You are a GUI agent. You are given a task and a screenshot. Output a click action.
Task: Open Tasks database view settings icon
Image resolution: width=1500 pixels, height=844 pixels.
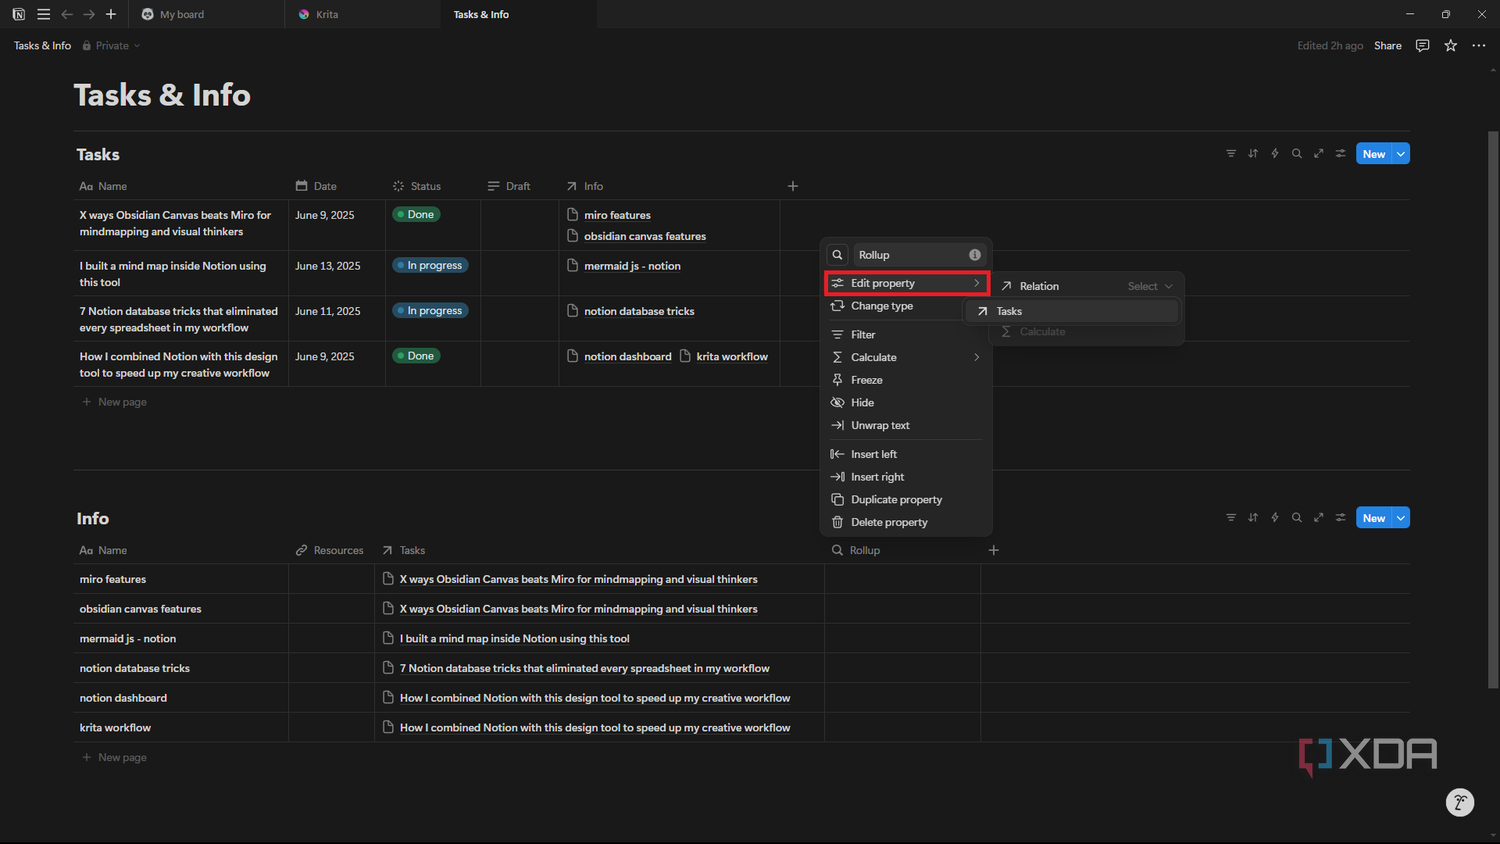[1341, 154]
